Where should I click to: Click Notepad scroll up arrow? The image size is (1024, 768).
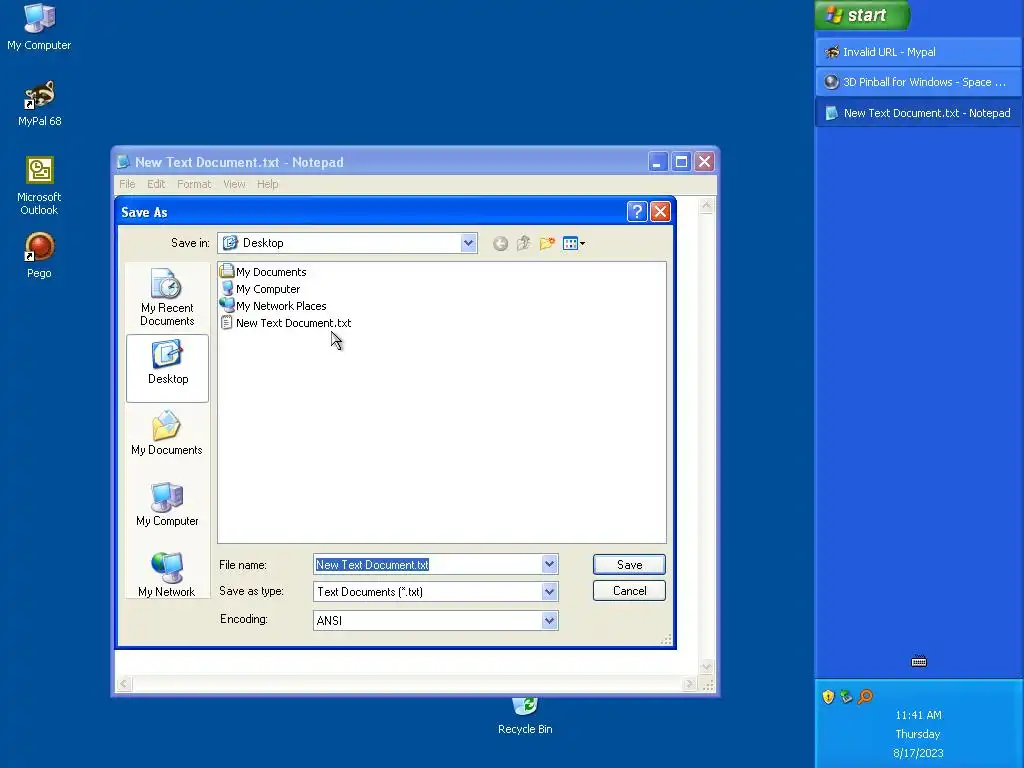pos(707,206)
